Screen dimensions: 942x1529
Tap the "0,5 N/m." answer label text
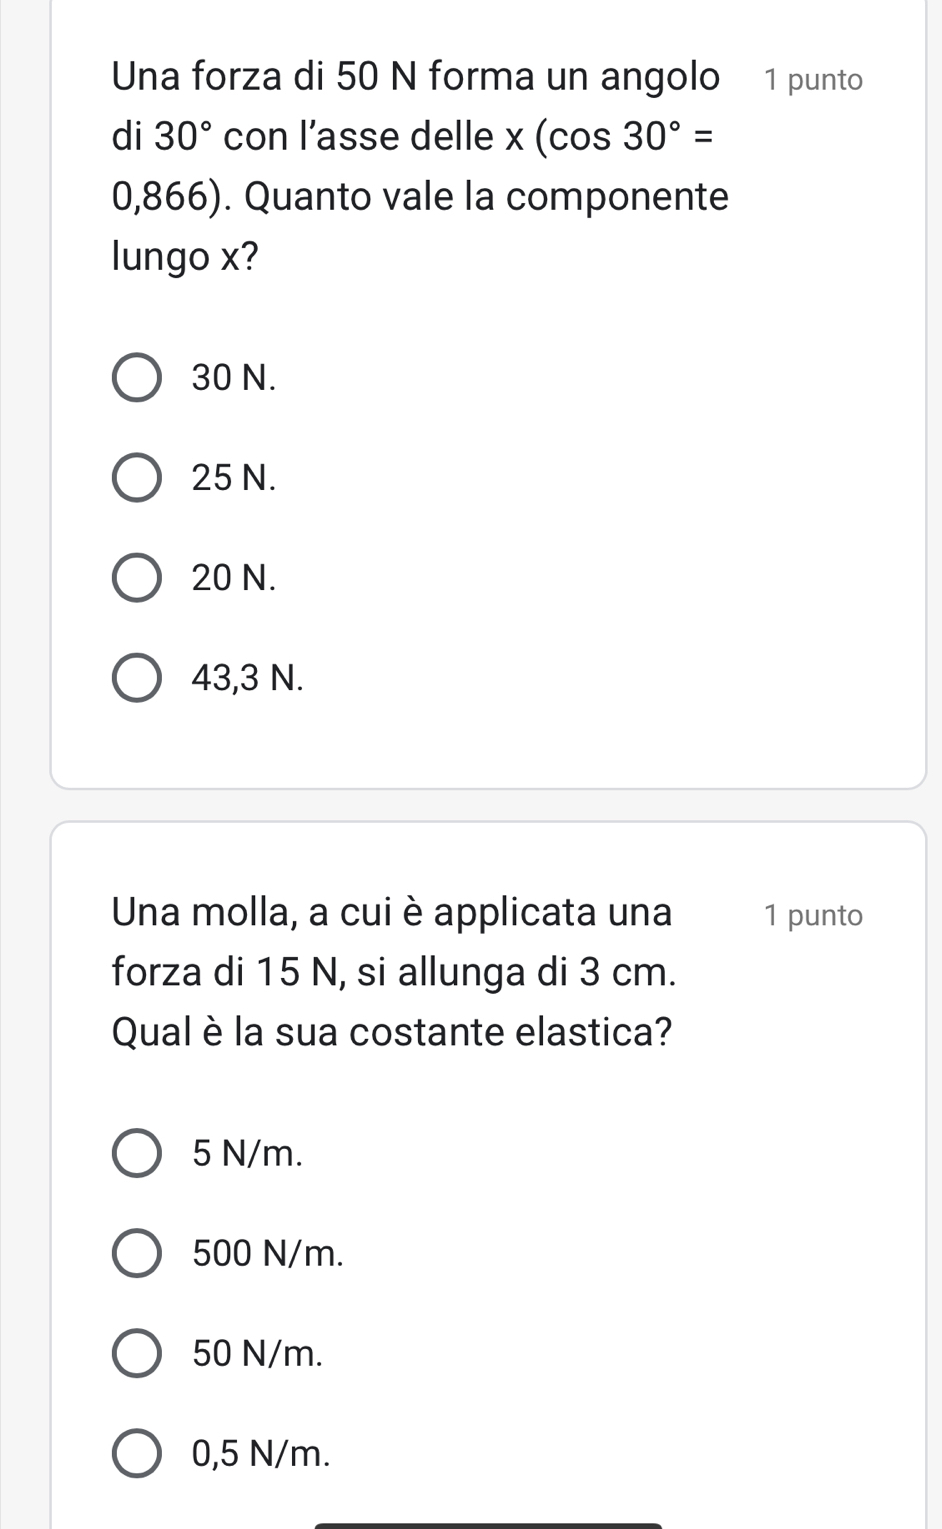261,1453
